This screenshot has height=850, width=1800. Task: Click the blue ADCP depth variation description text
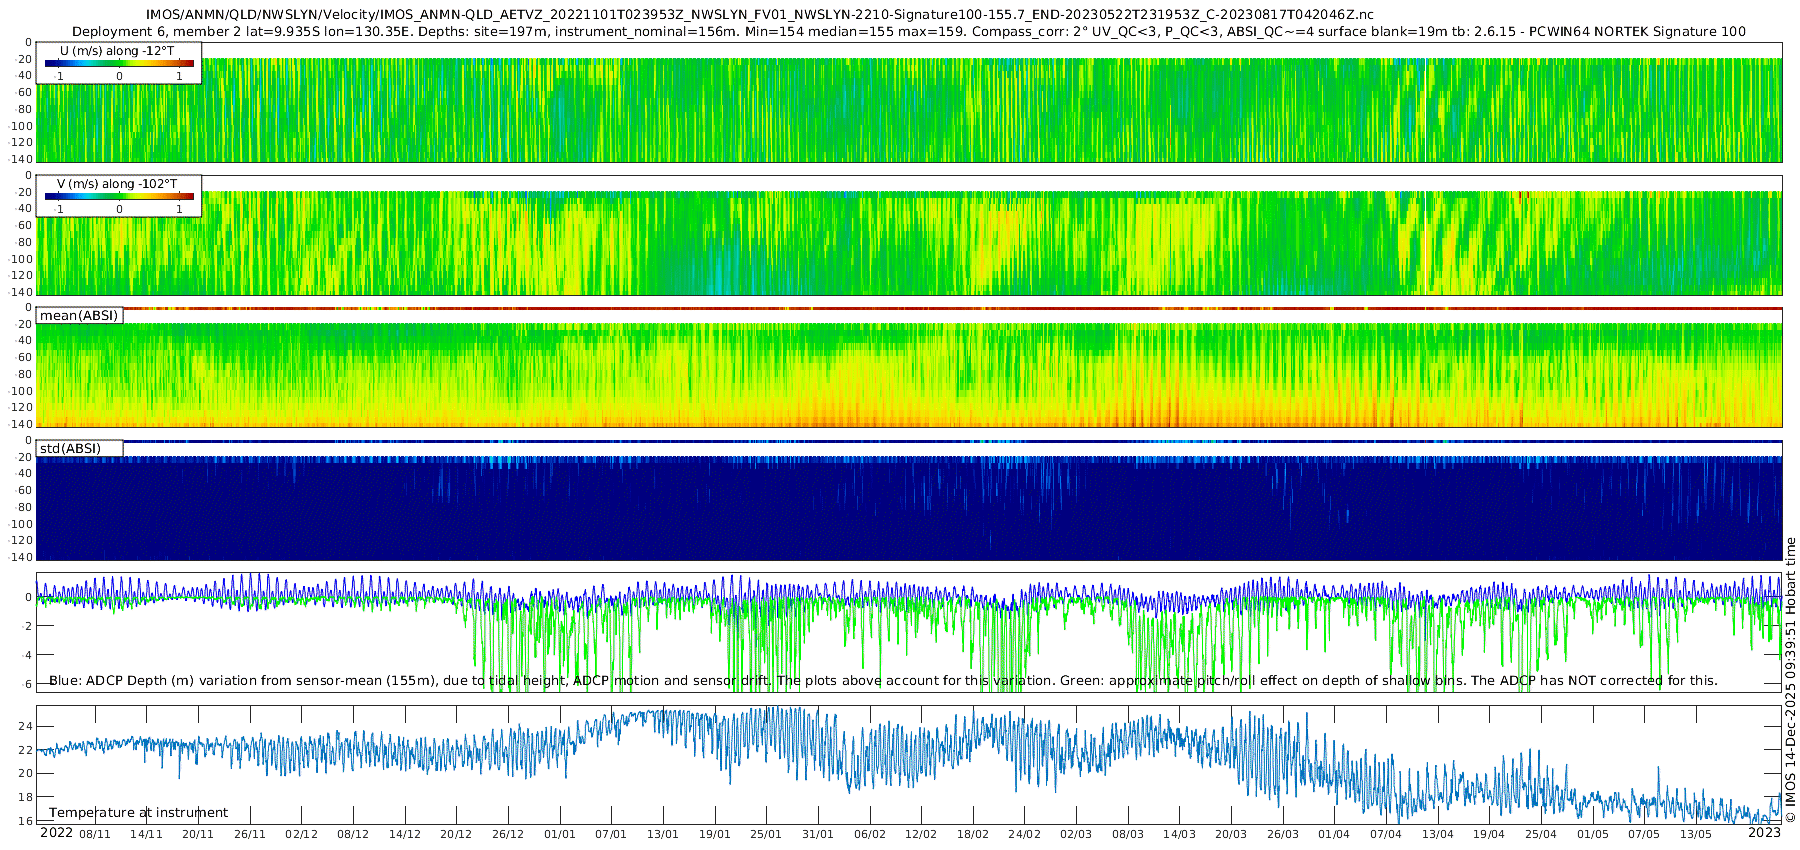pyautogui.click(x=883, y=681)
